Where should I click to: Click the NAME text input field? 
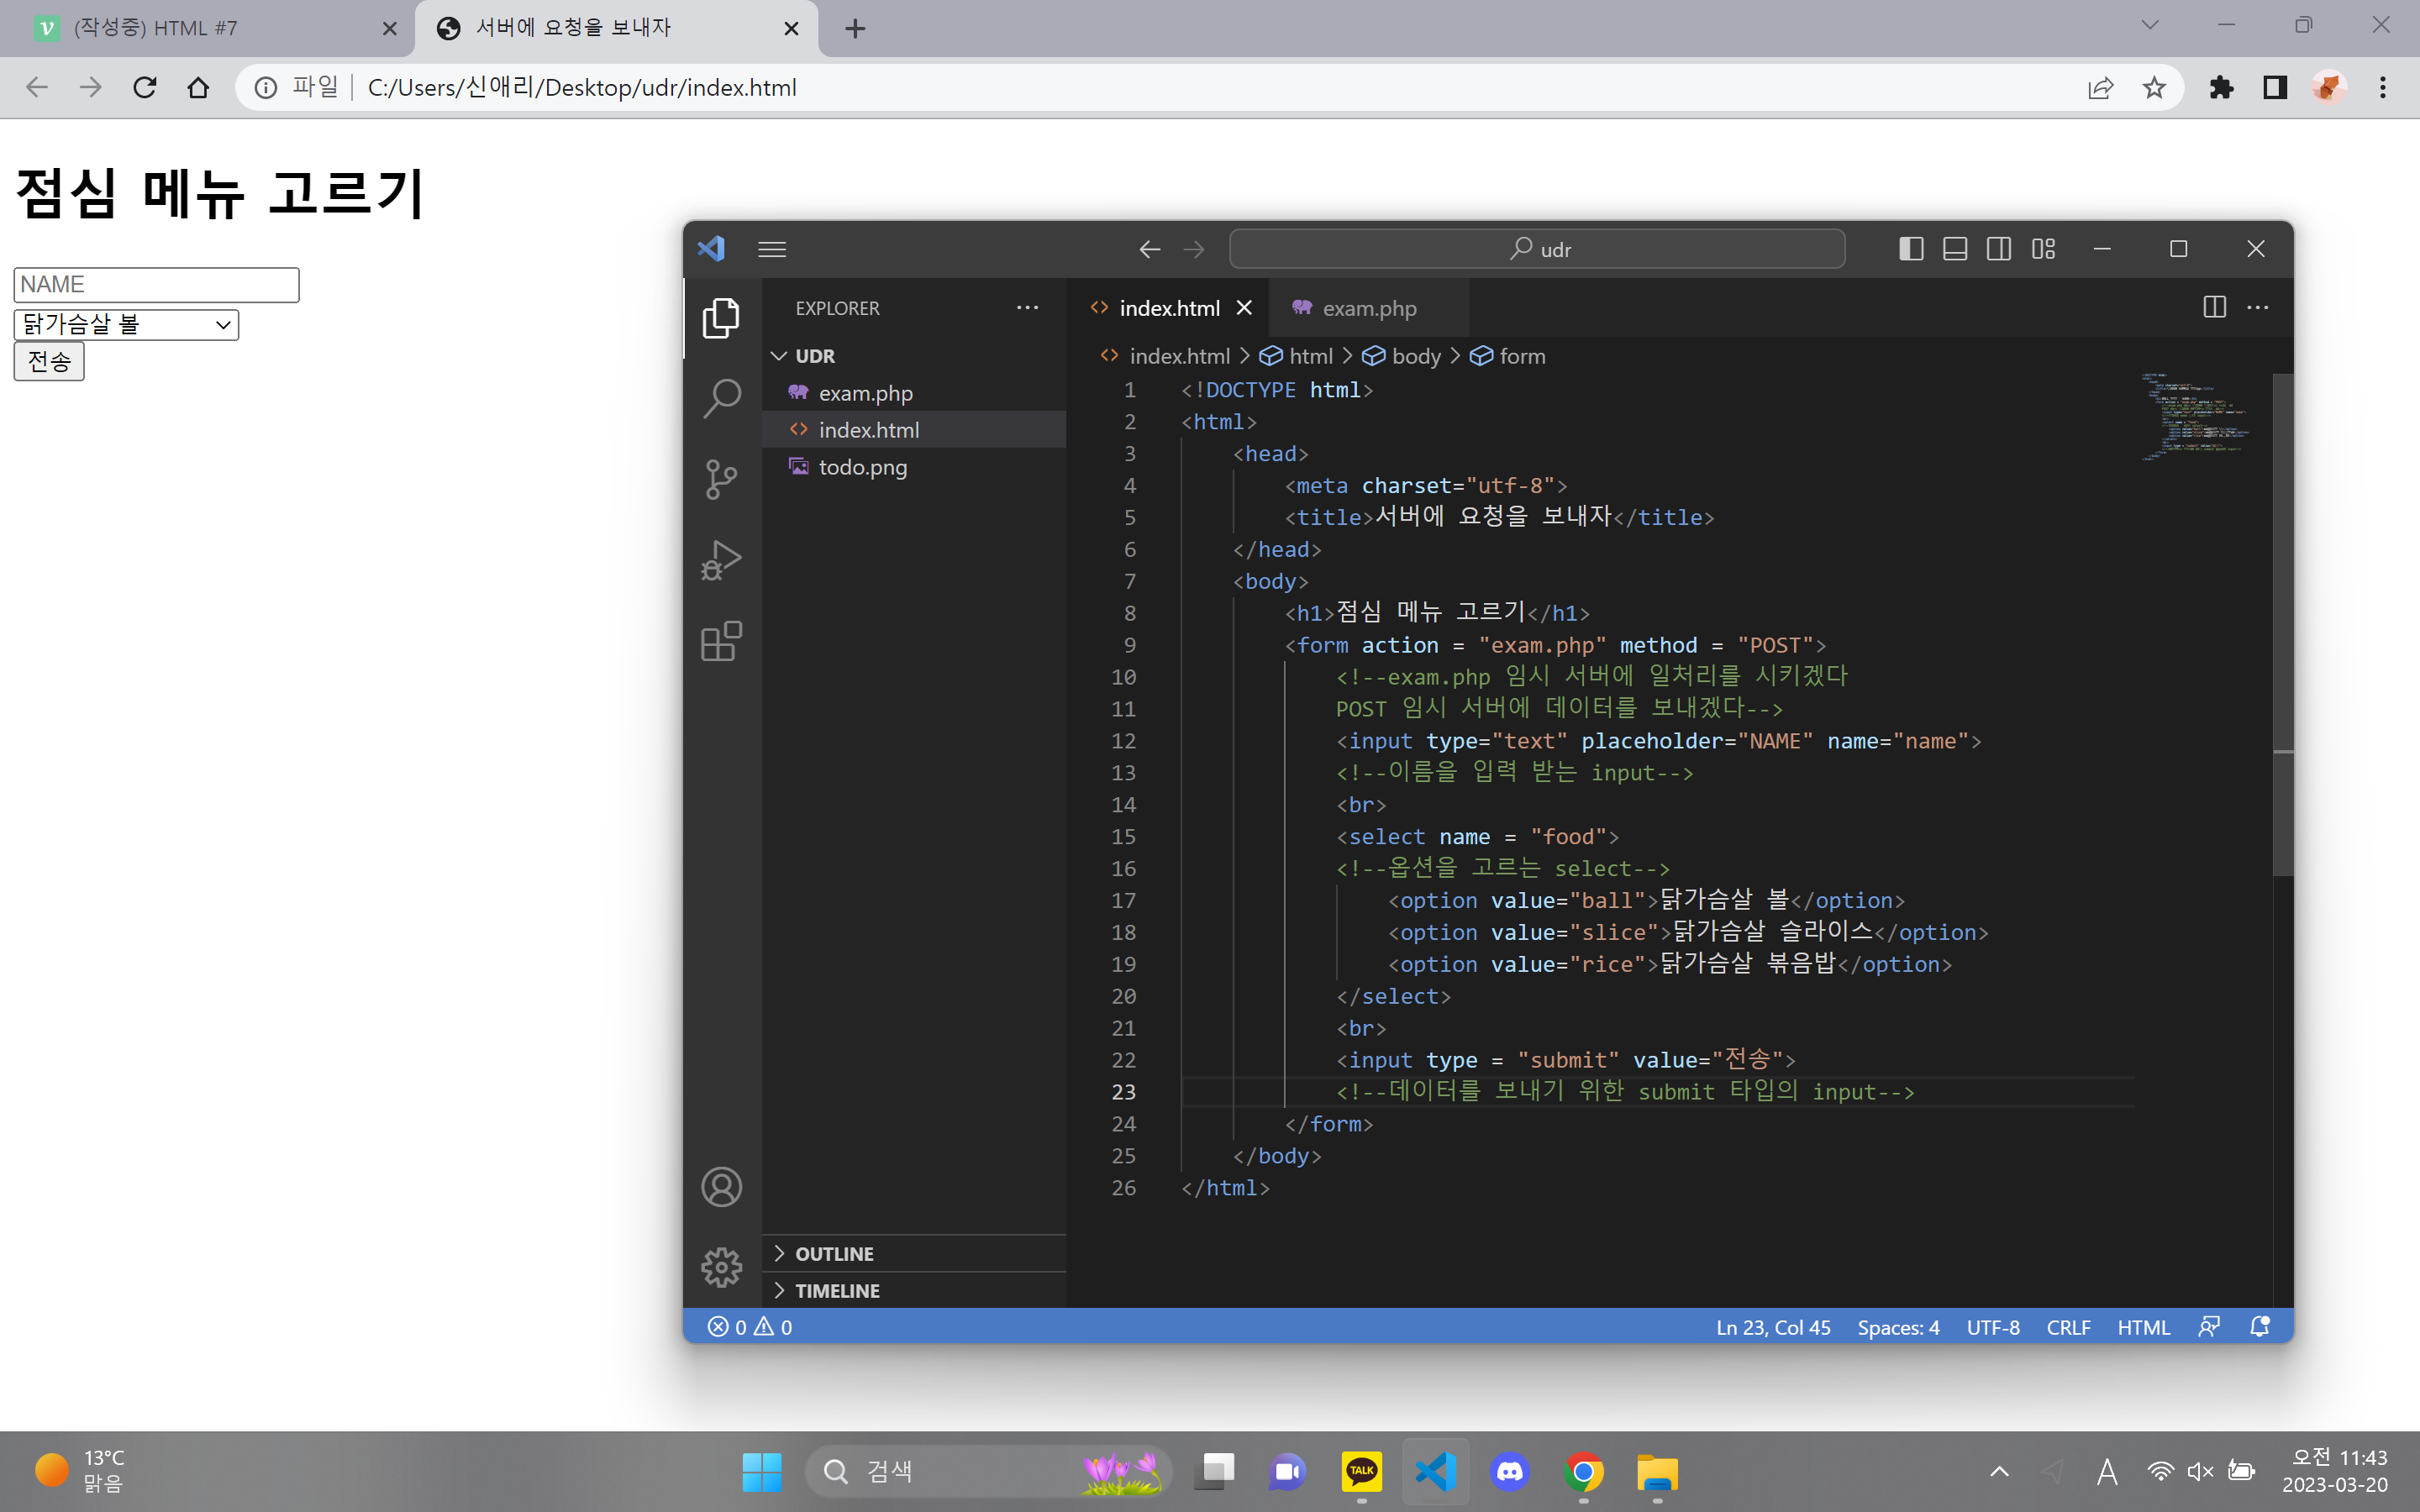156,284
